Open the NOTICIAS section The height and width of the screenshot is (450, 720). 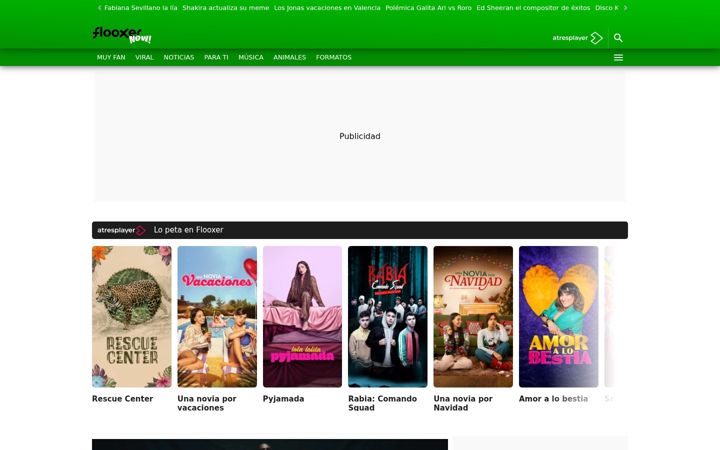click(179, 57)
